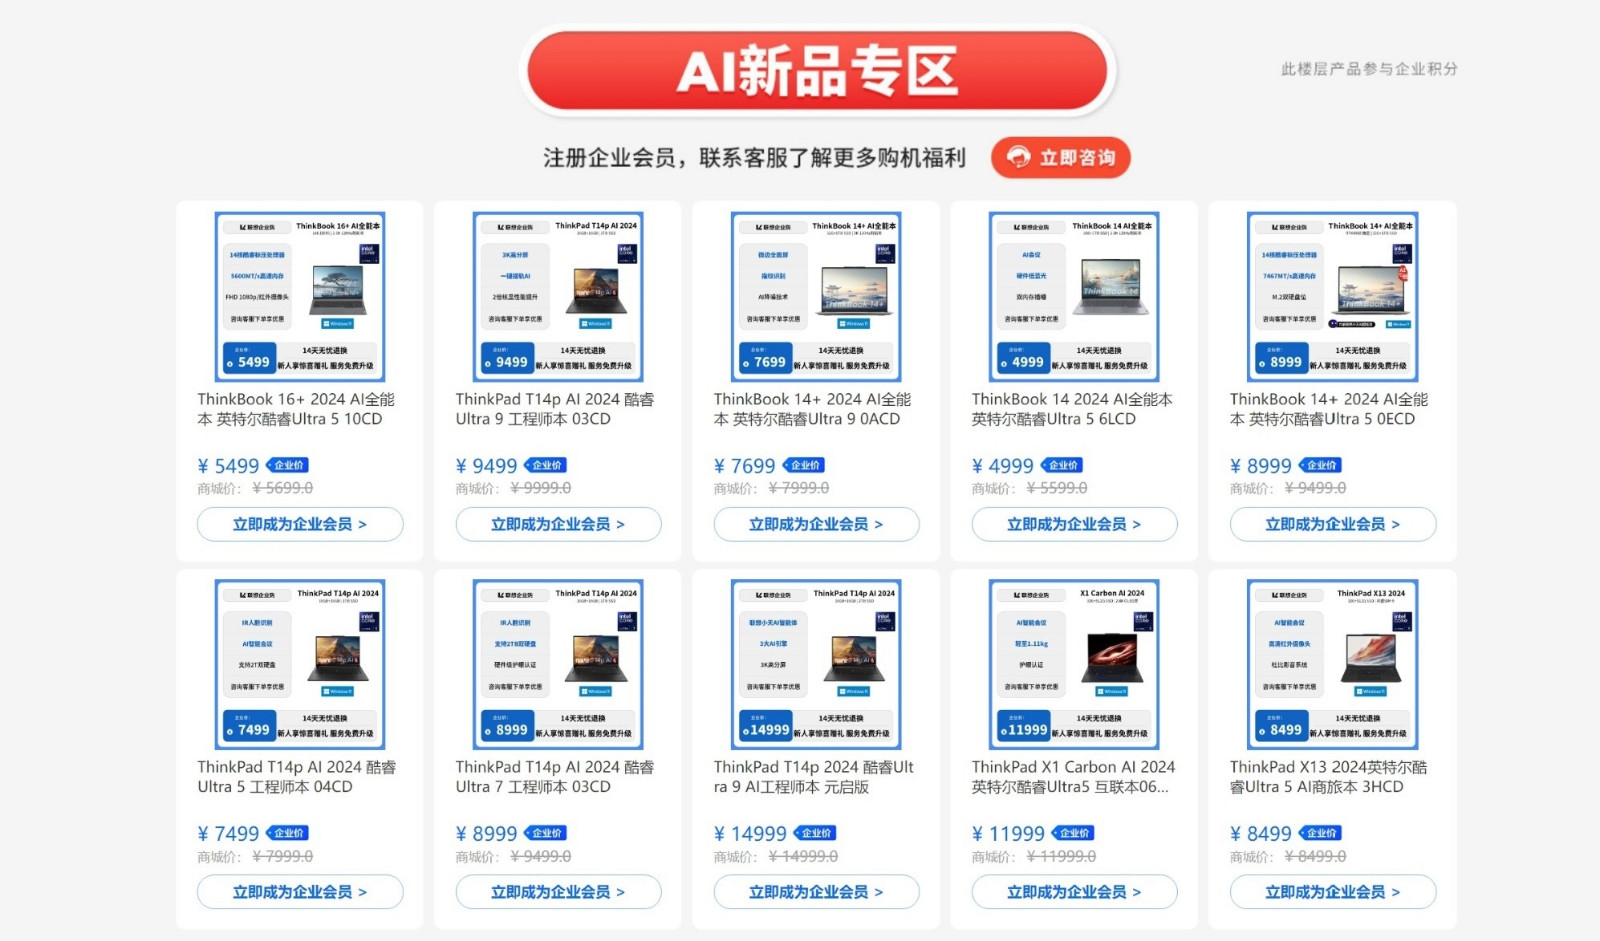
Task: Click the ¥ 14999 enterprise price
Action: 750,834
